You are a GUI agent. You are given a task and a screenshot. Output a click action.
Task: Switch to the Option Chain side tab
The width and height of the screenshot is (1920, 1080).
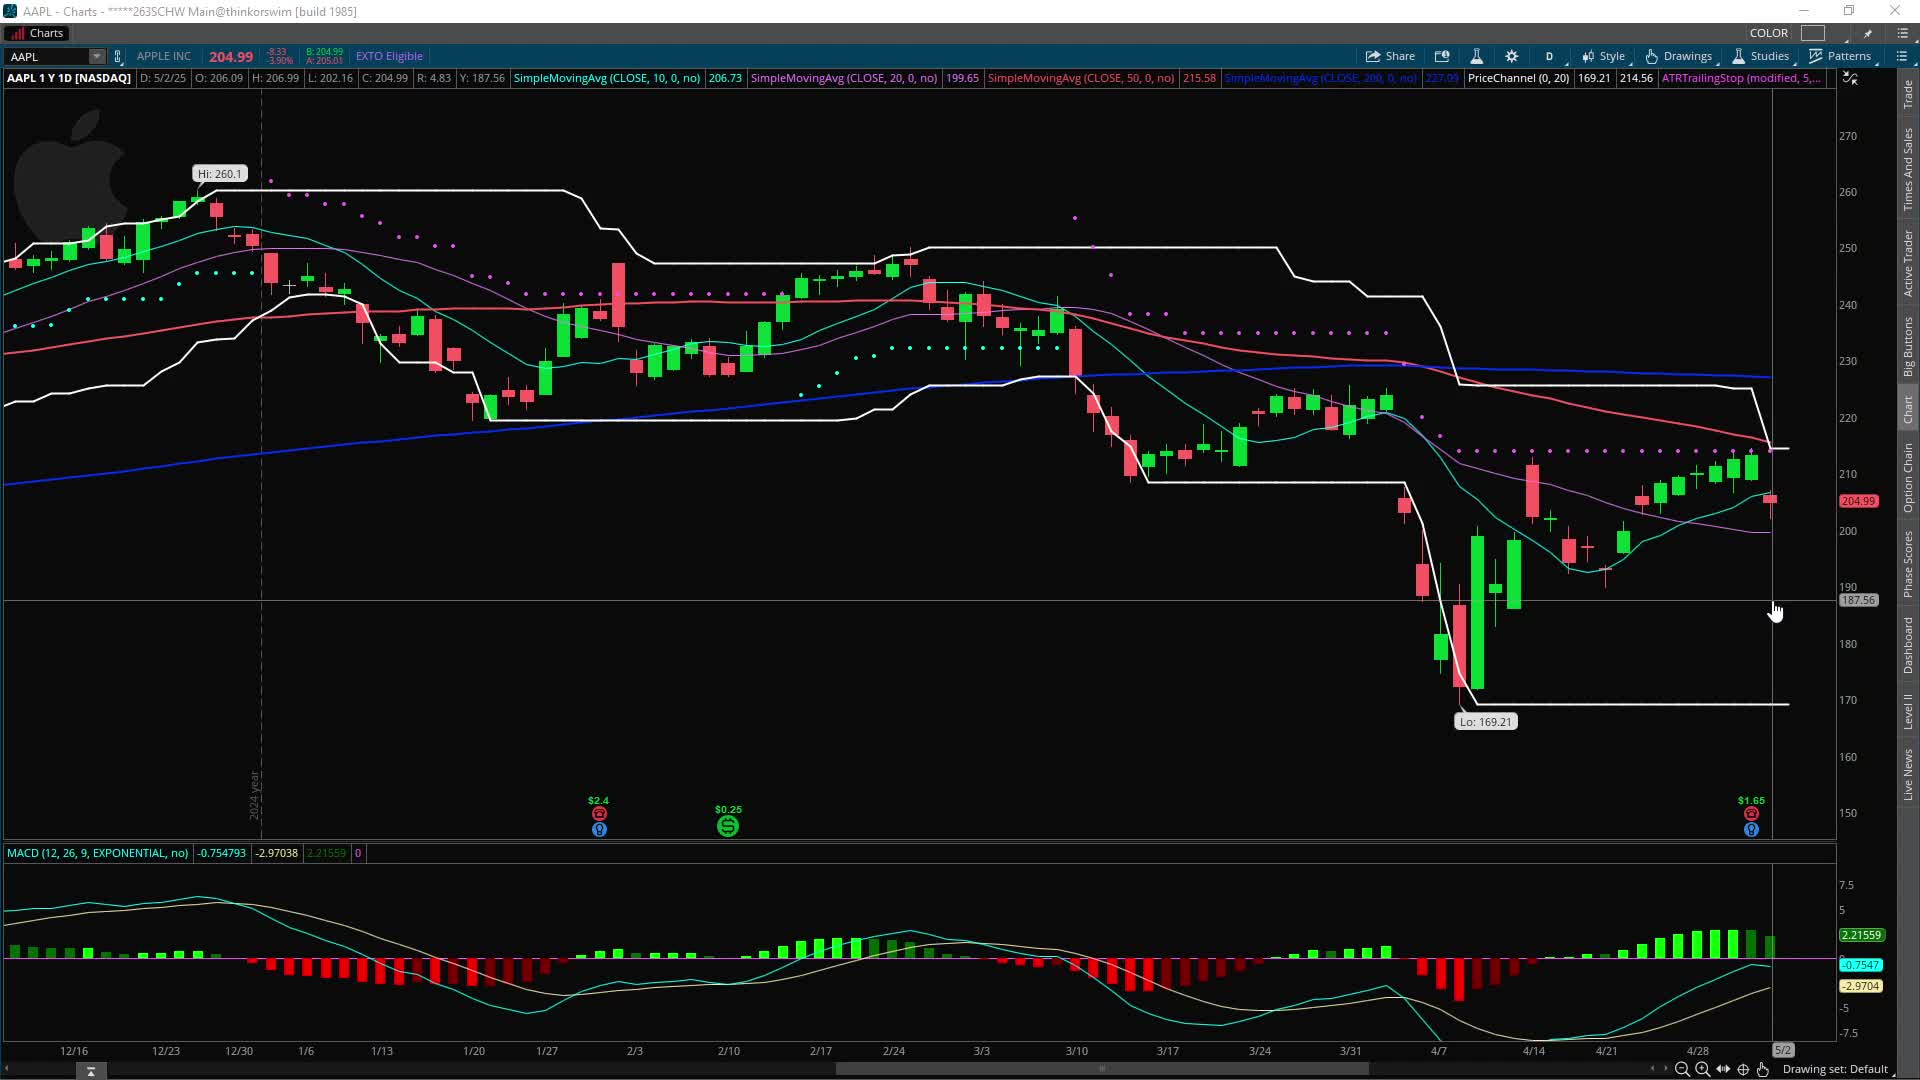tap(1908, 478)
